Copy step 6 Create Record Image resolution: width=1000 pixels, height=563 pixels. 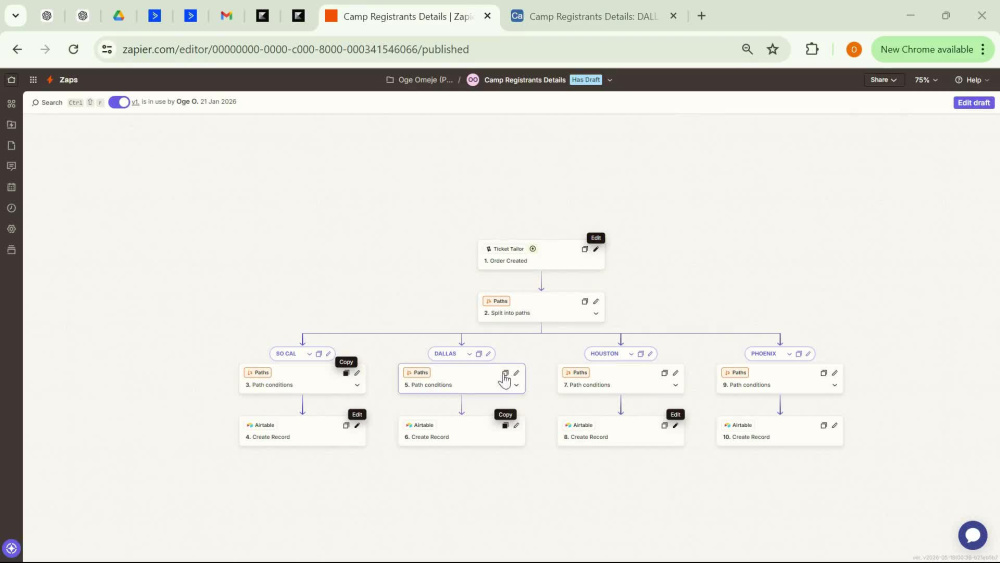[x=505, y=425]
